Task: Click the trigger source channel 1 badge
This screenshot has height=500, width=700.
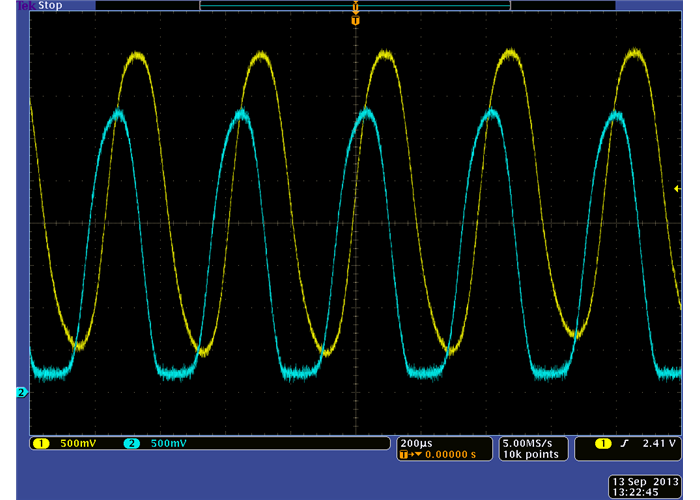Action: point(604,443)
